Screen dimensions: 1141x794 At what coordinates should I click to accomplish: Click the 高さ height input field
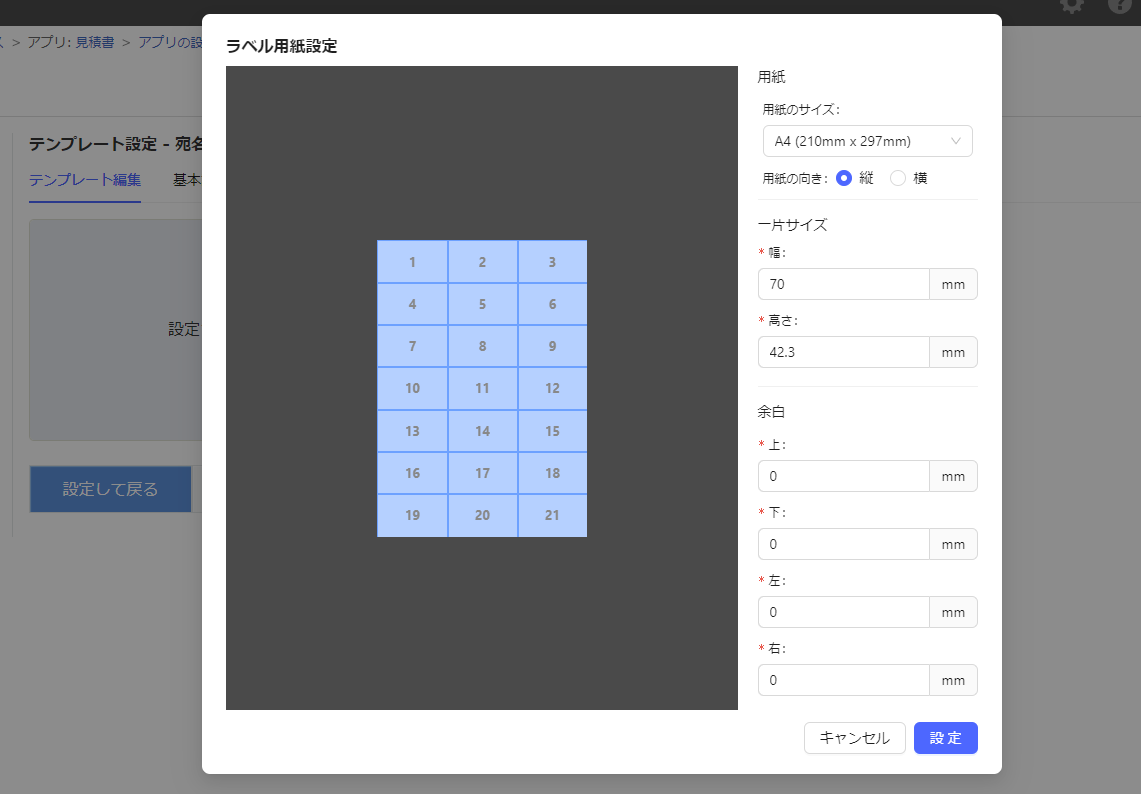(x=843, y=352)
